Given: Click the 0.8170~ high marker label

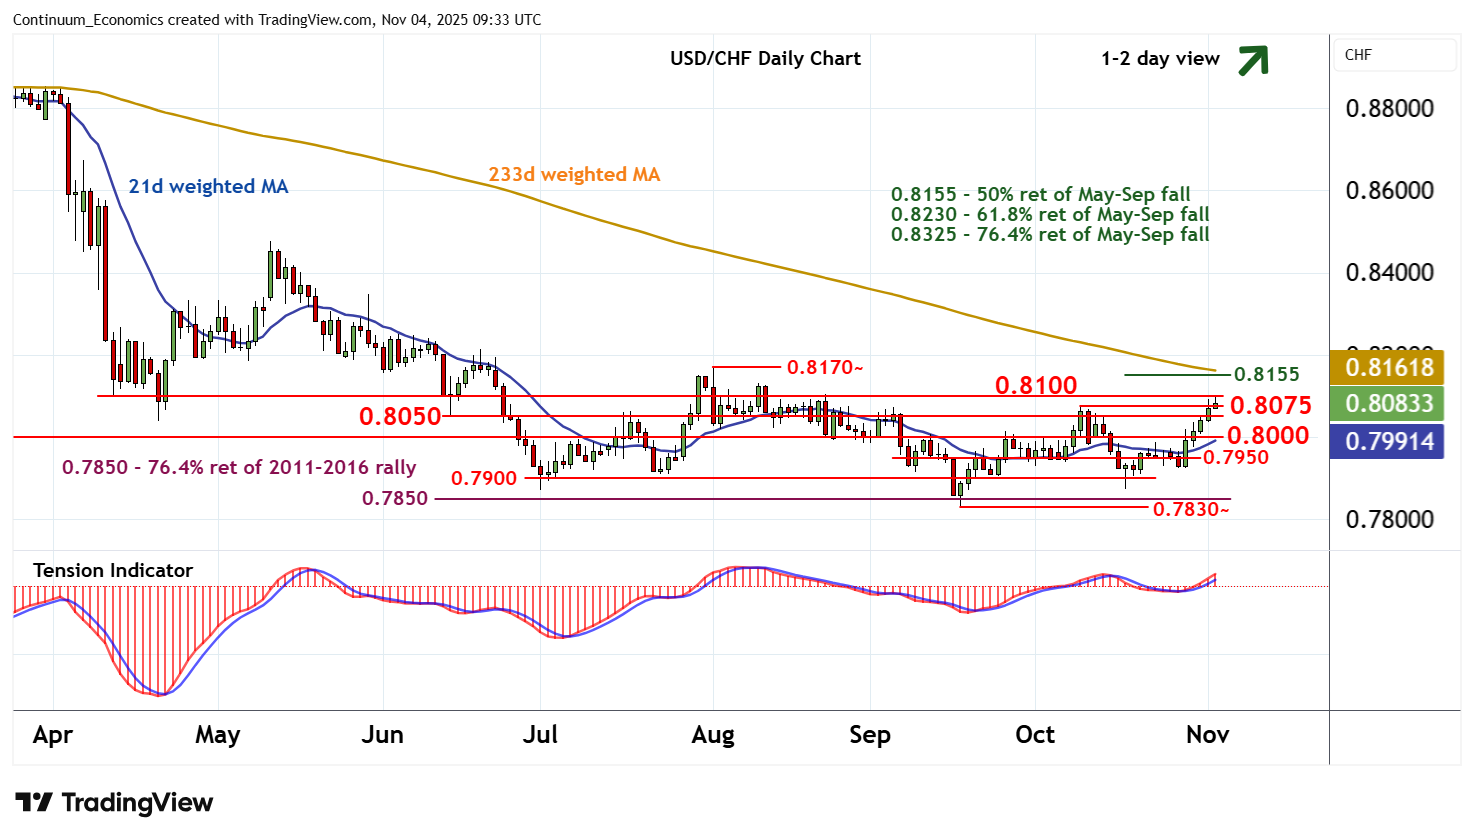Looking at the screenshot, I should [x=824, y=367].
